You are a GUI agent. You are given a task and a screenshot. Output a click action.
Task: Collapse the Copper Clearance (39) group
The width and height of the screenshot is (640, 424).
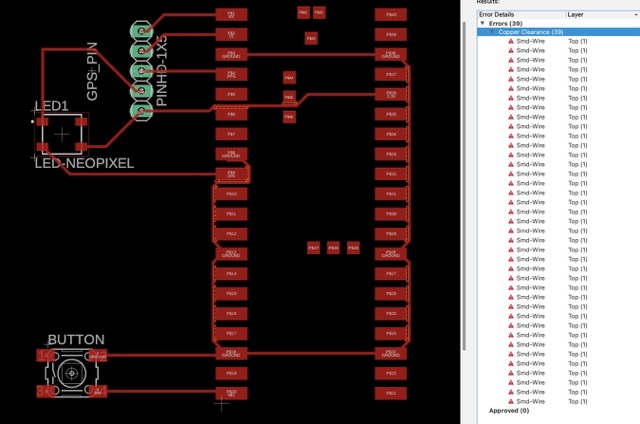coord(492,32)
